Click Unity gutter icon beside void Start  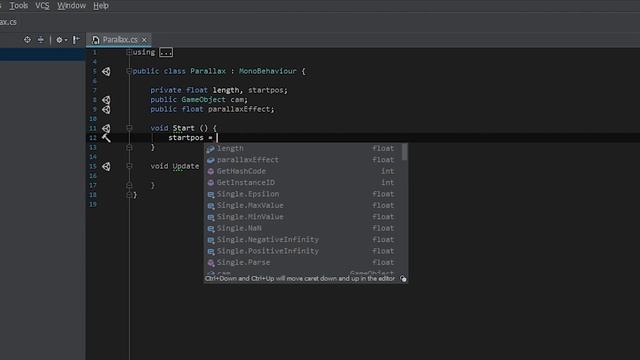(106, 128)
